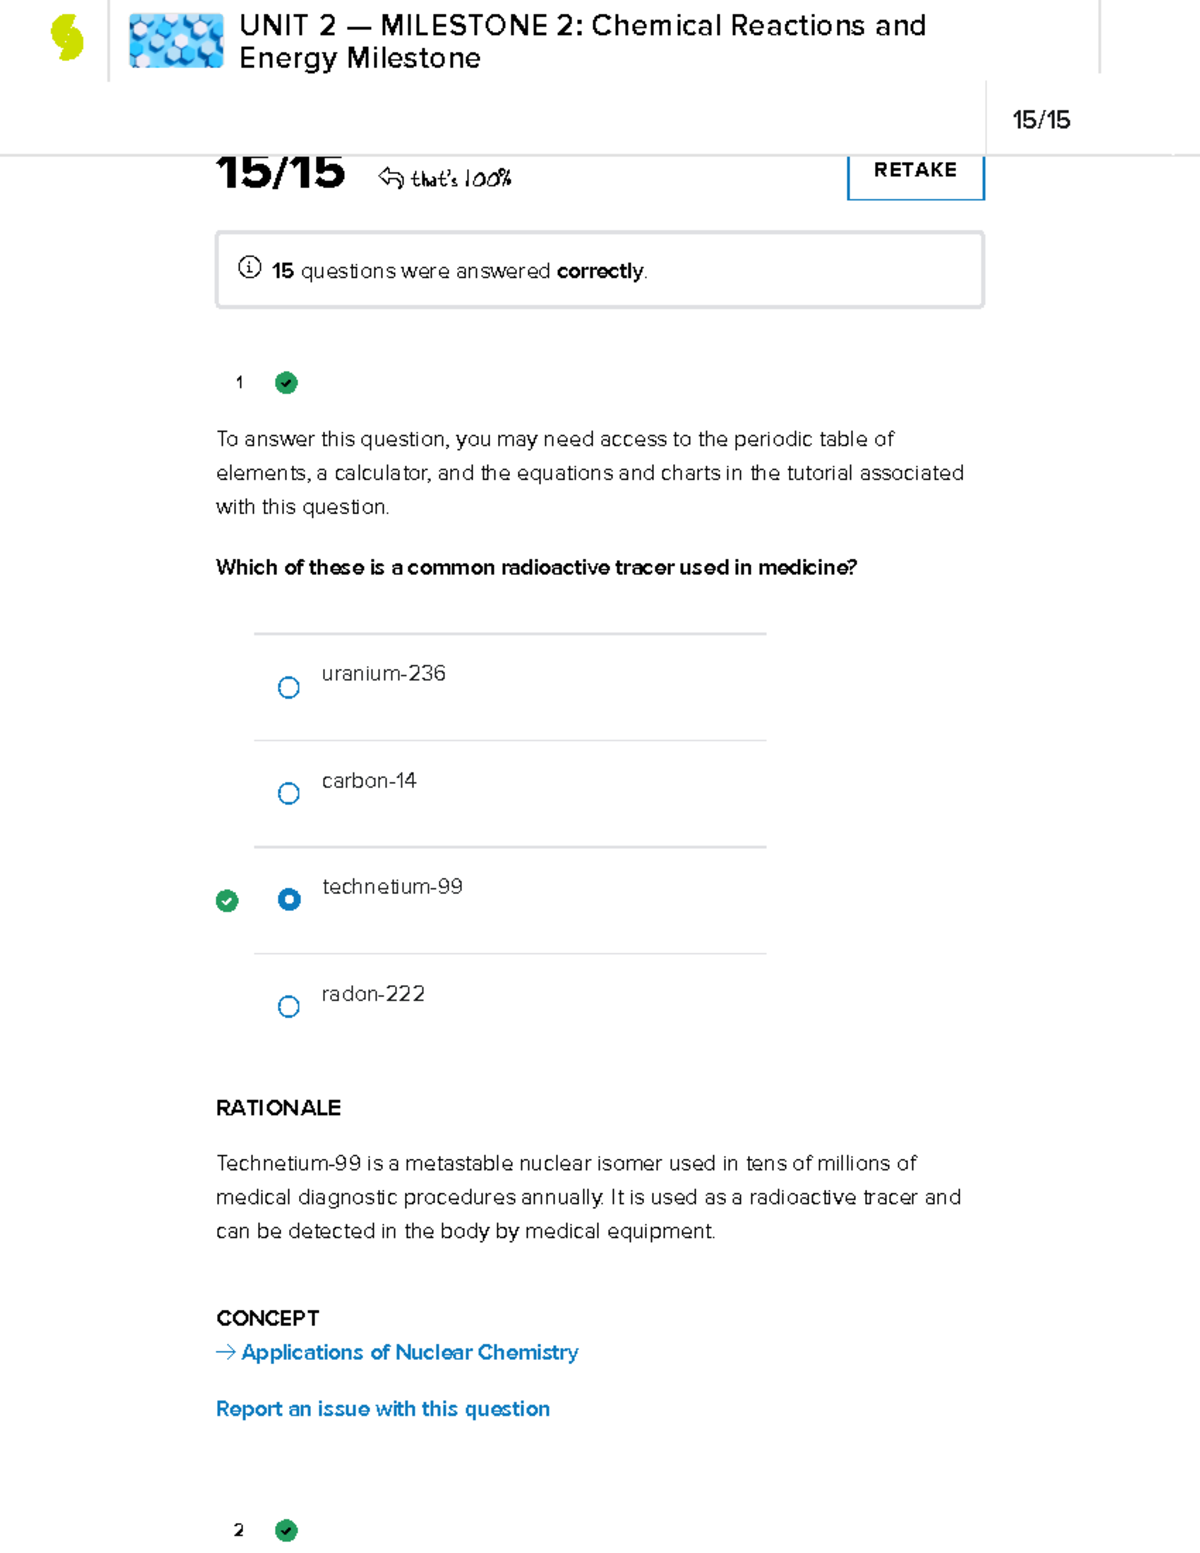Click the question number 1 label
The height and width of the screenshot is (1553, 1200).
(239, 383)
